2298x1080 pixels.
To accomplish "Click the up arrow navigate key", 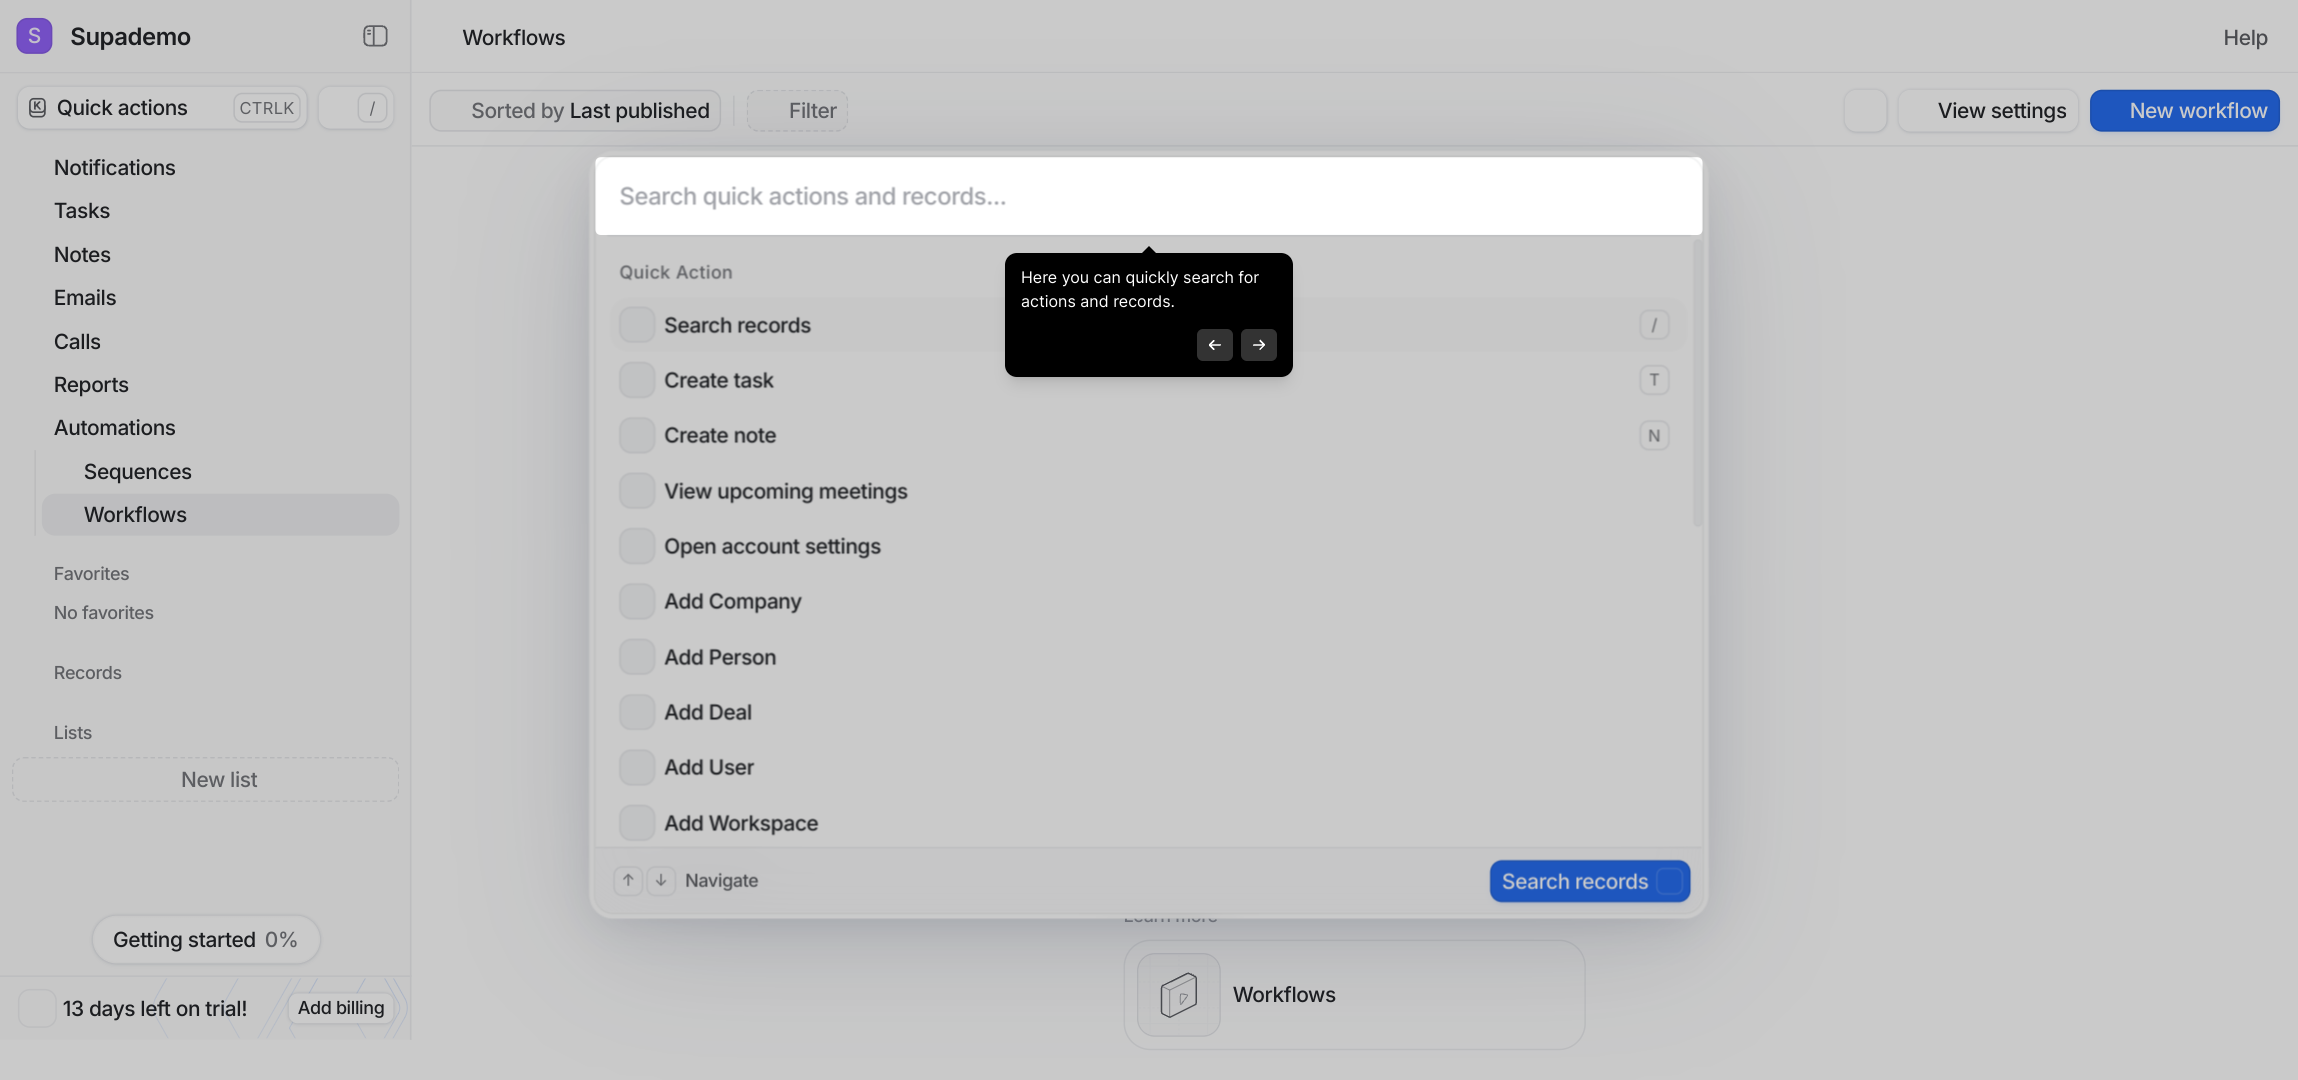I will [x=628, y=881].
